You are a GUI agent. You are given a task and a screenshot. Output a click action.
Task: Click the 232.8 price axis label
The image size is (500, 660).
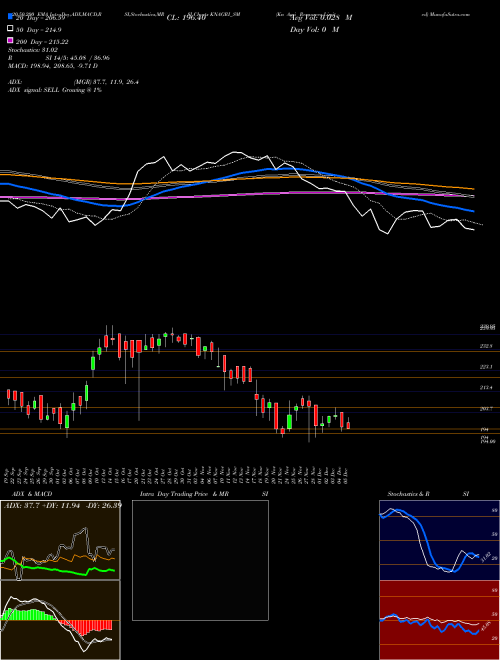point(486,346)
